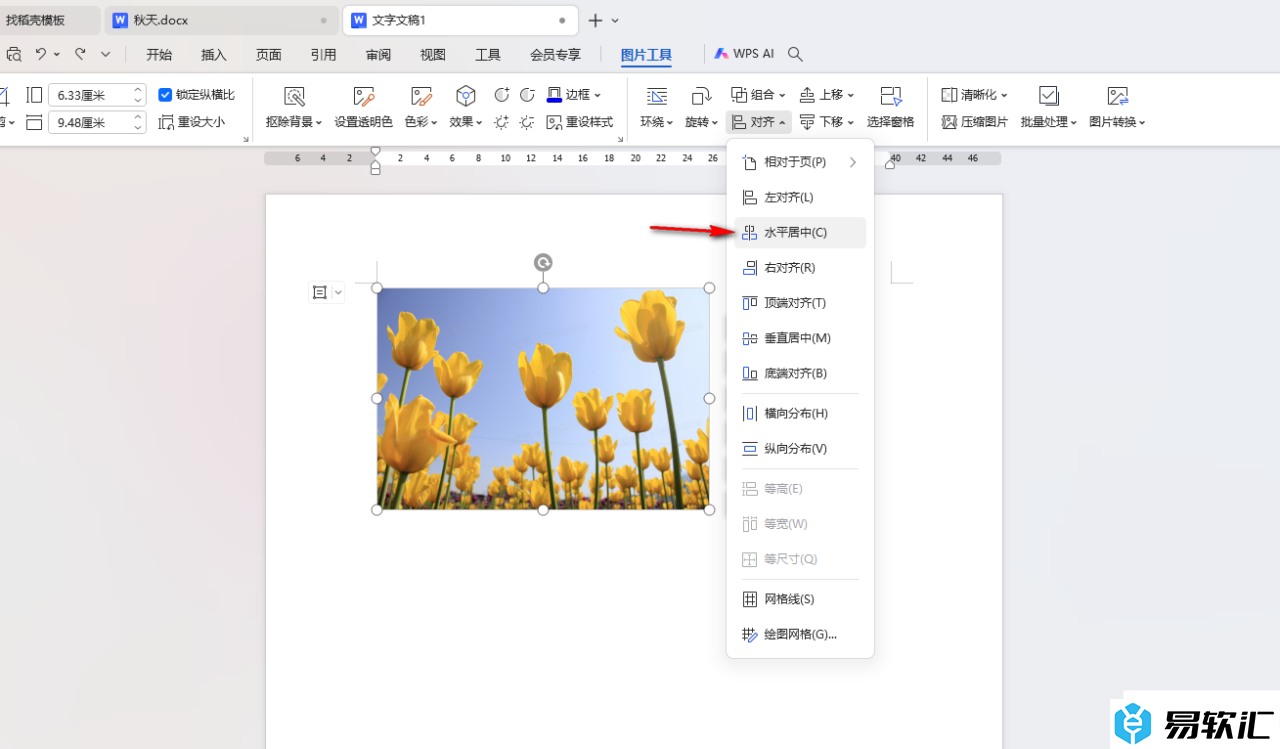
Task: Open the Effects (效果) cube icon
Action: (466, 96)
